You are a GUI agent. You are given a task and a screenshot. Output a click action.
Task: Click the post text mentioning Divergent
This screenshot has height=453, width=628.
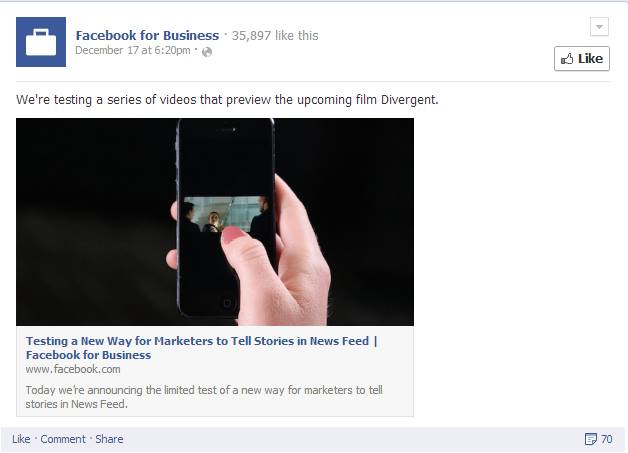coord(227,99)
